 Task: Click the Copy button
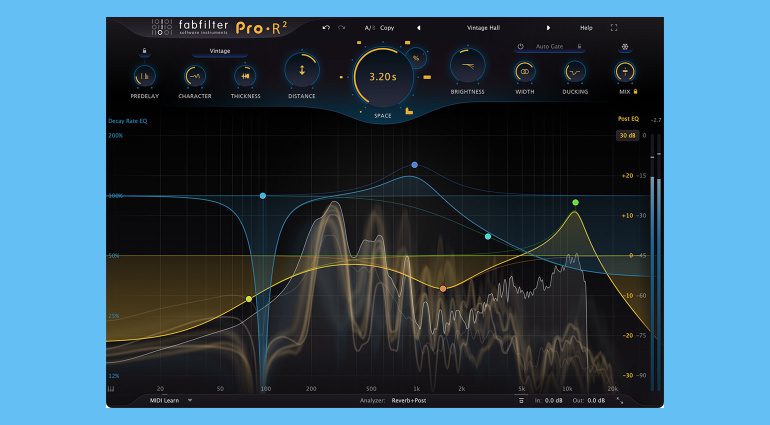point(387,28)
